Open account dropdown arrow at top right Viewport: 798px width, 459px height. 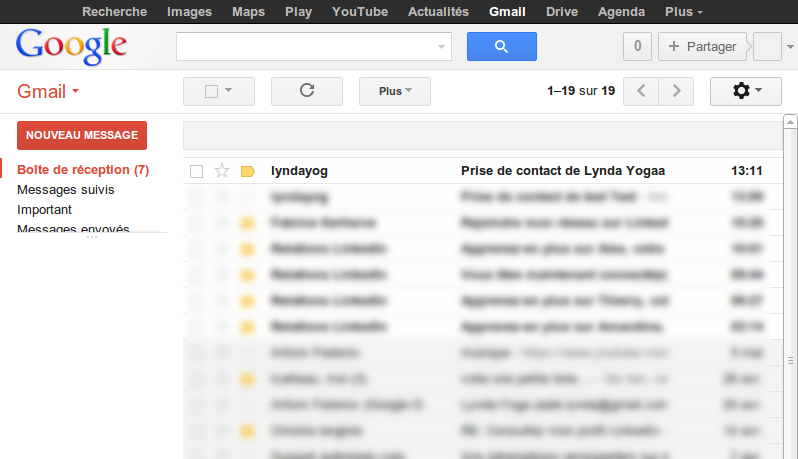click(790, 47)
